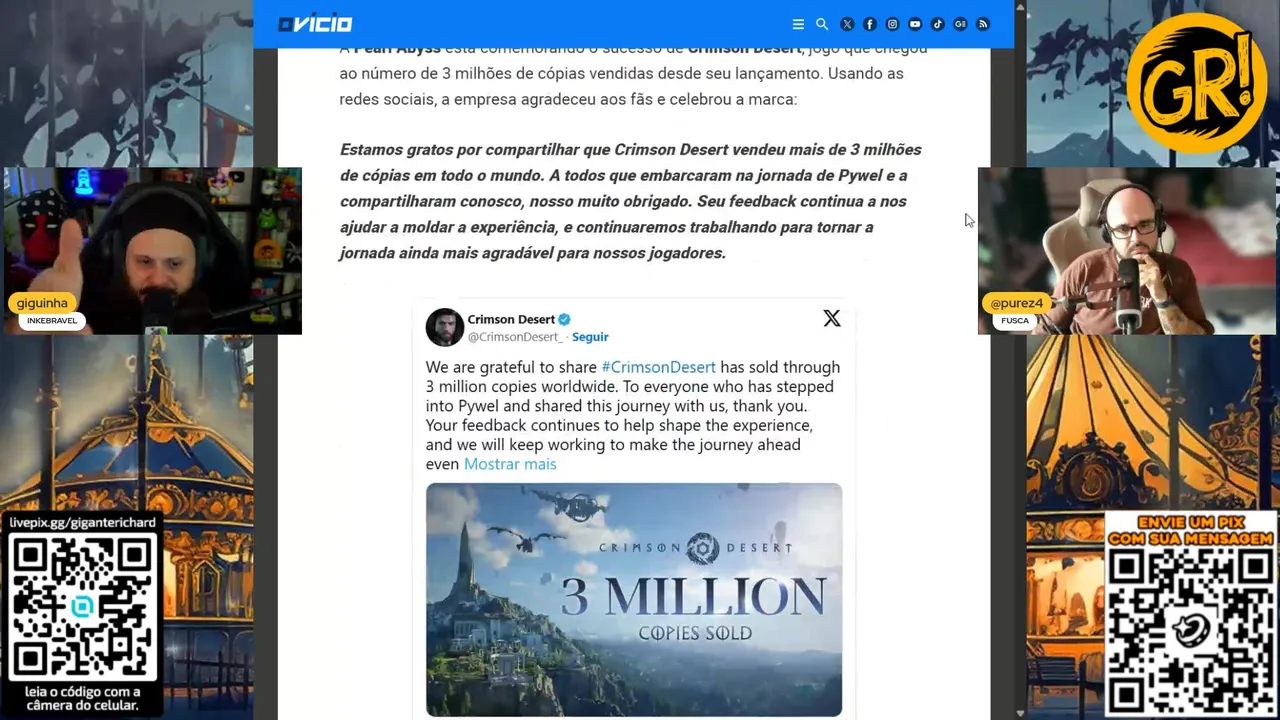Screen dimensions: 1280x720
Task: Click the X logo on embedded tweet
Action: coord(832,318)
